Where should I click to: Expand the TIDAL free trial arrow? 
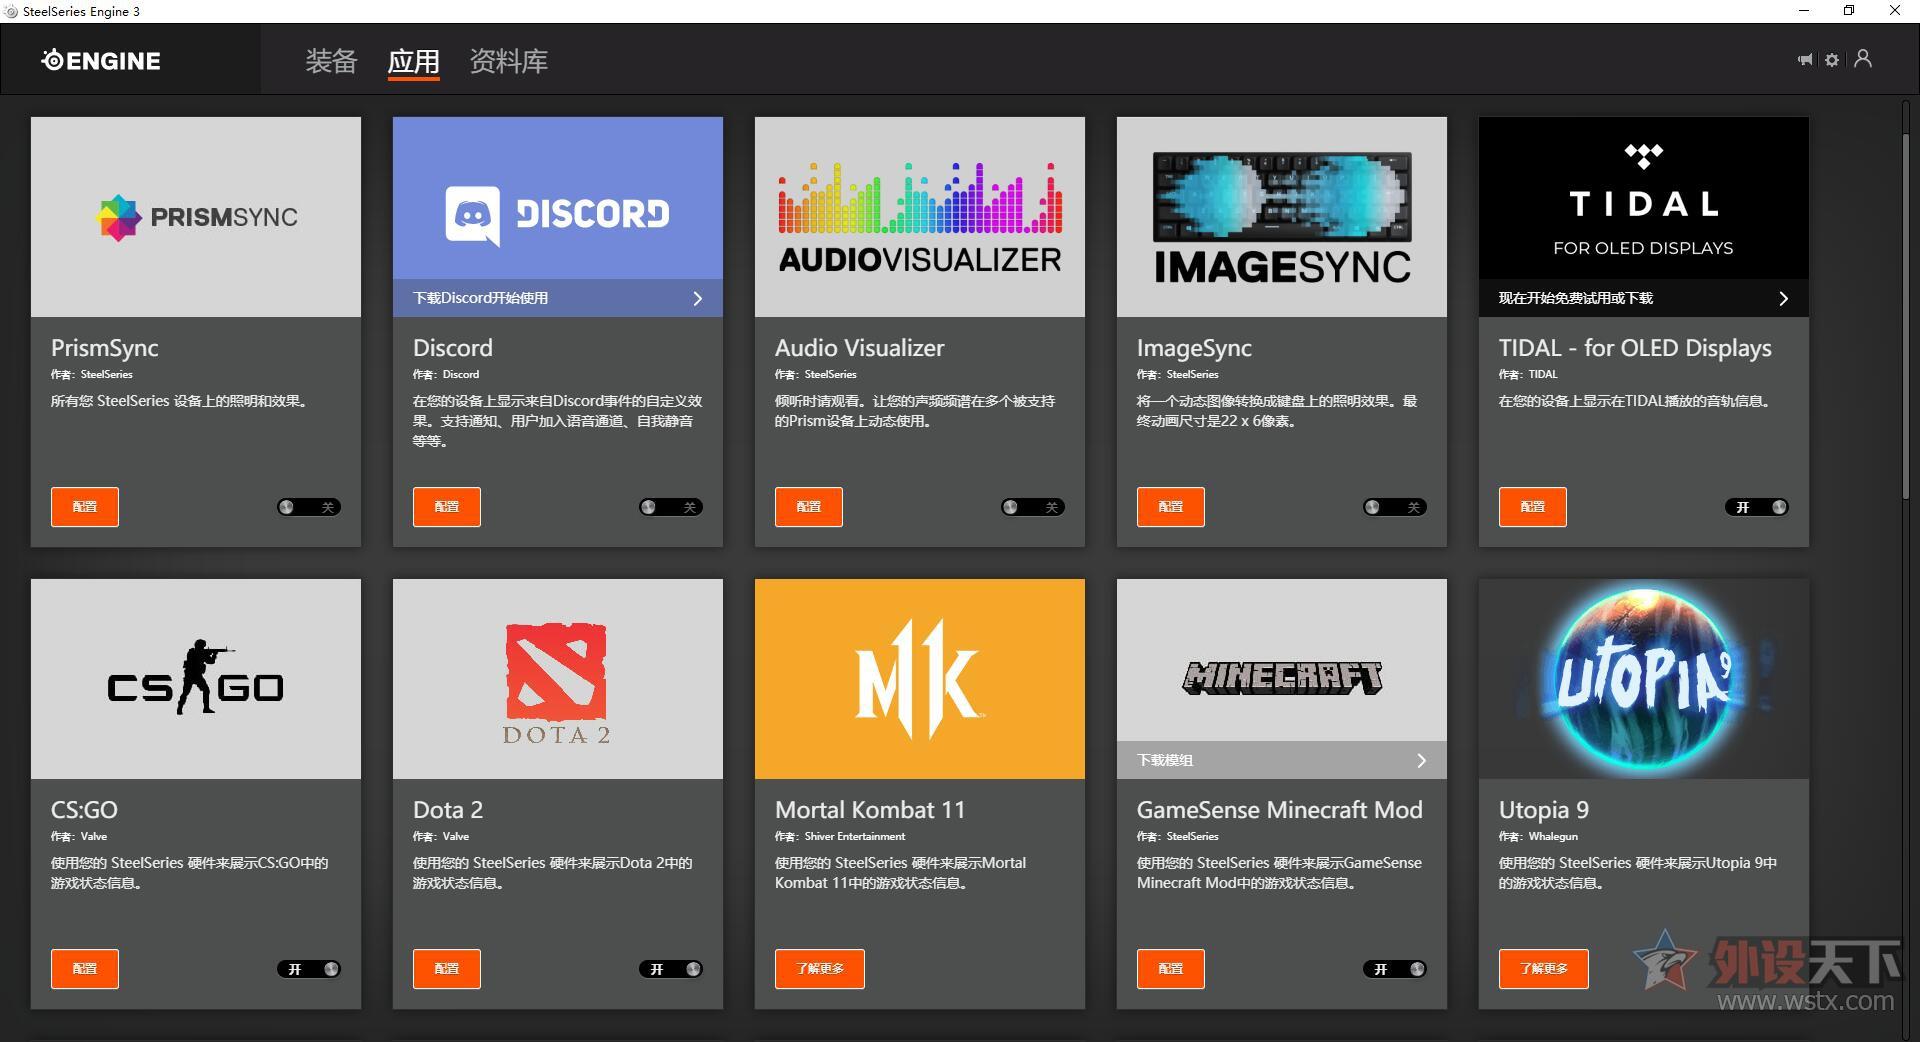pos(1784,298)
